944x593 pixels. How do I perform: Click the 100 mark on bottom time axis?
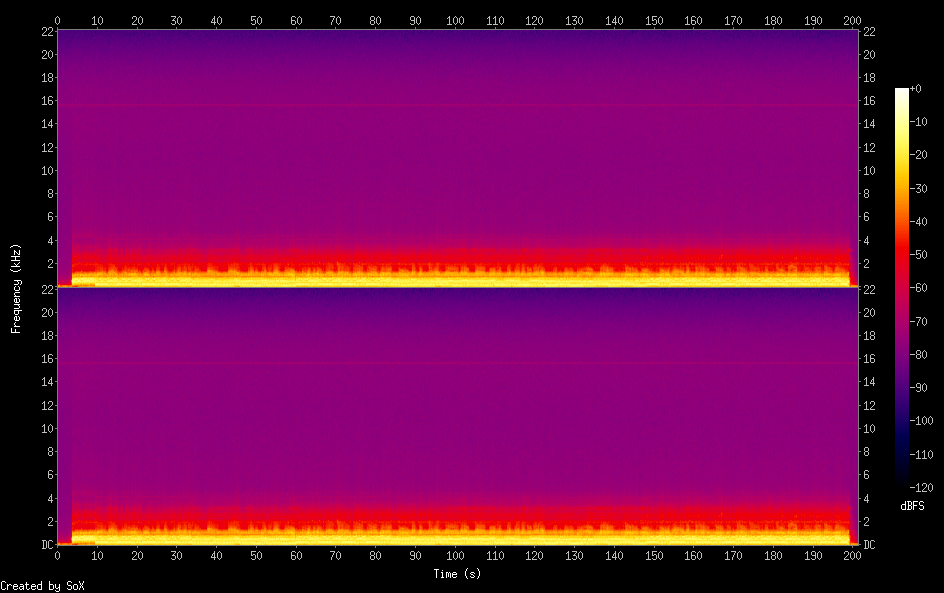(455, 555)
